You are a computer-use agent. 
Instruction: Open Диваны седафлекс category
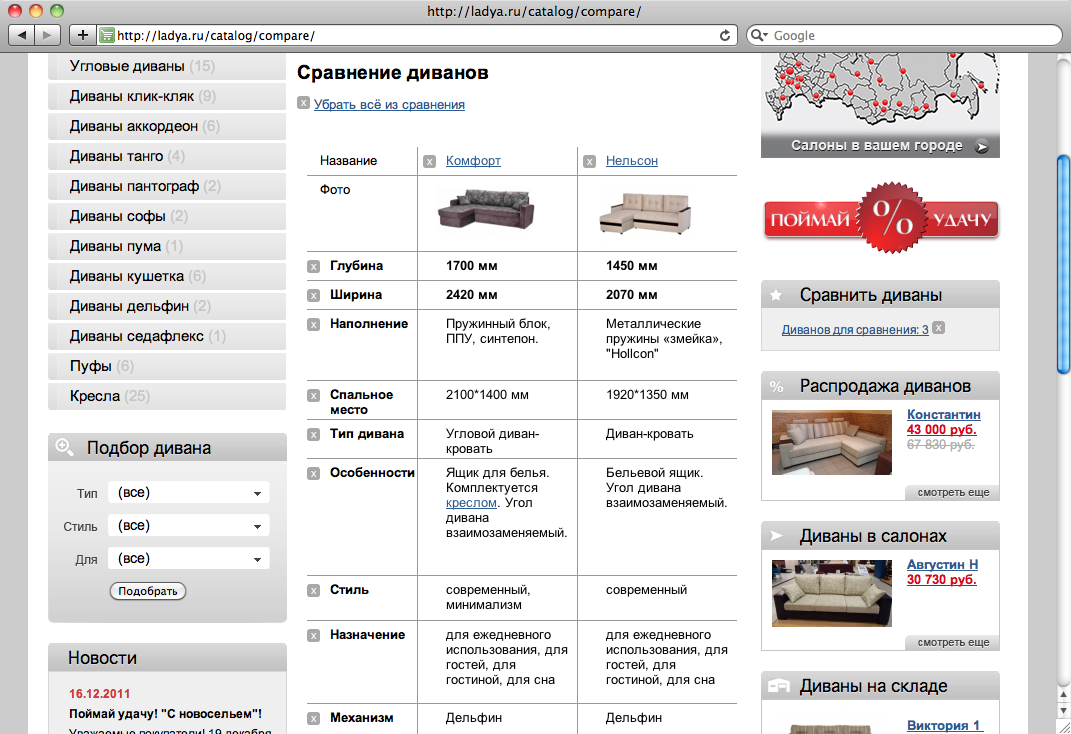click(167, 337)
